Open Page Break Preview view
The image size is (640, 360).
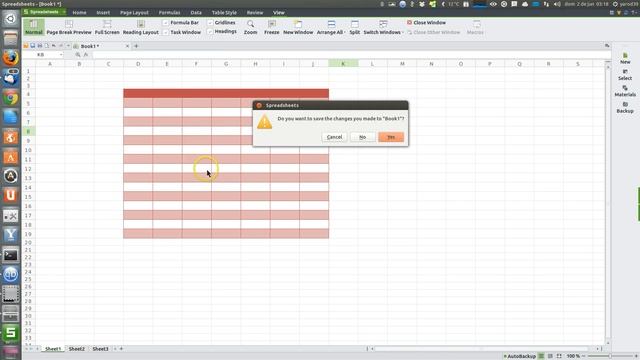pos(69,27)
